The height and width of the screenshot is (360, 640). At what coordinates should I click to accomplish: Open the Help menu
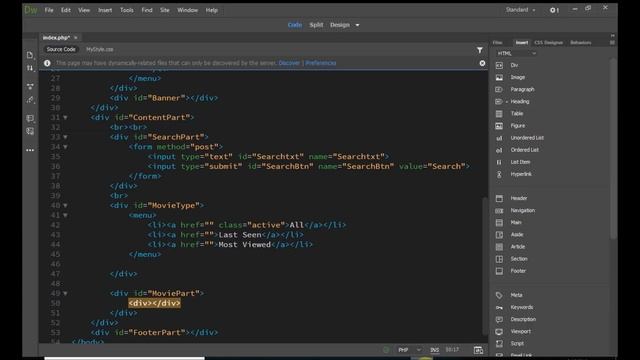pos(211,10)
